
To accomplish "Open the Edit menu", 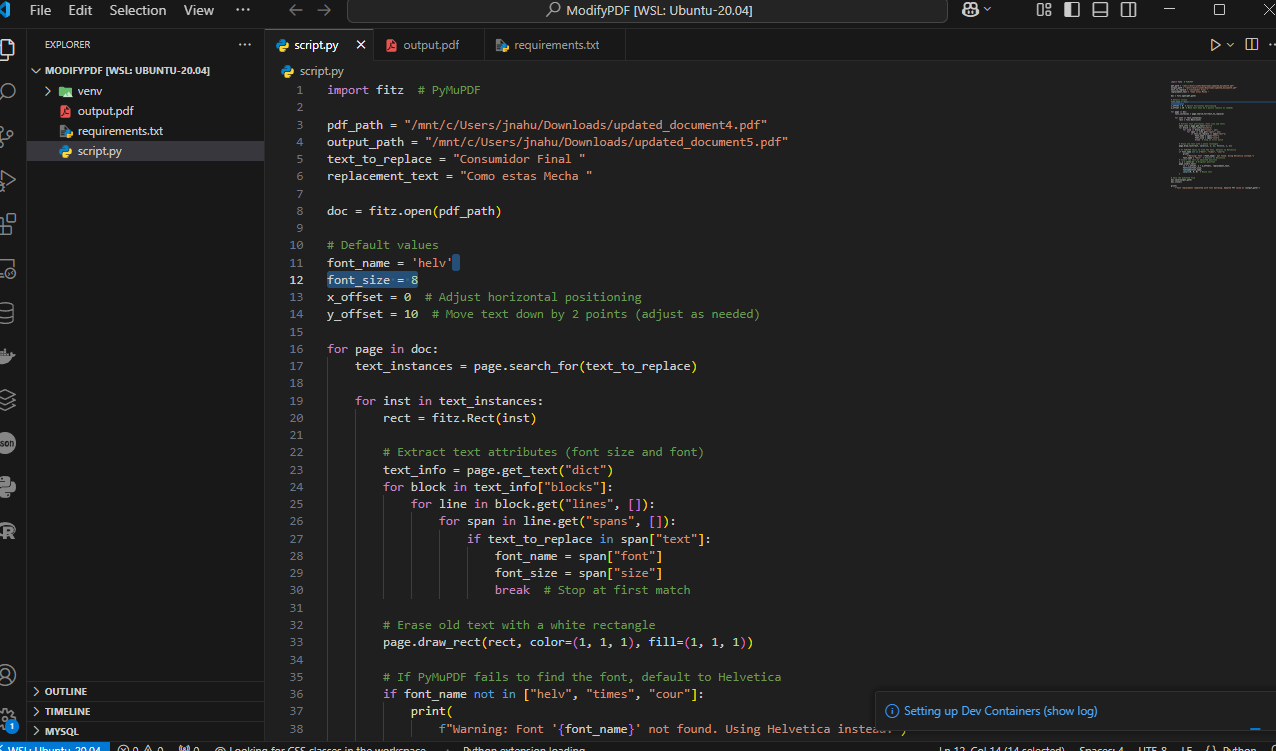I will 80,10.
